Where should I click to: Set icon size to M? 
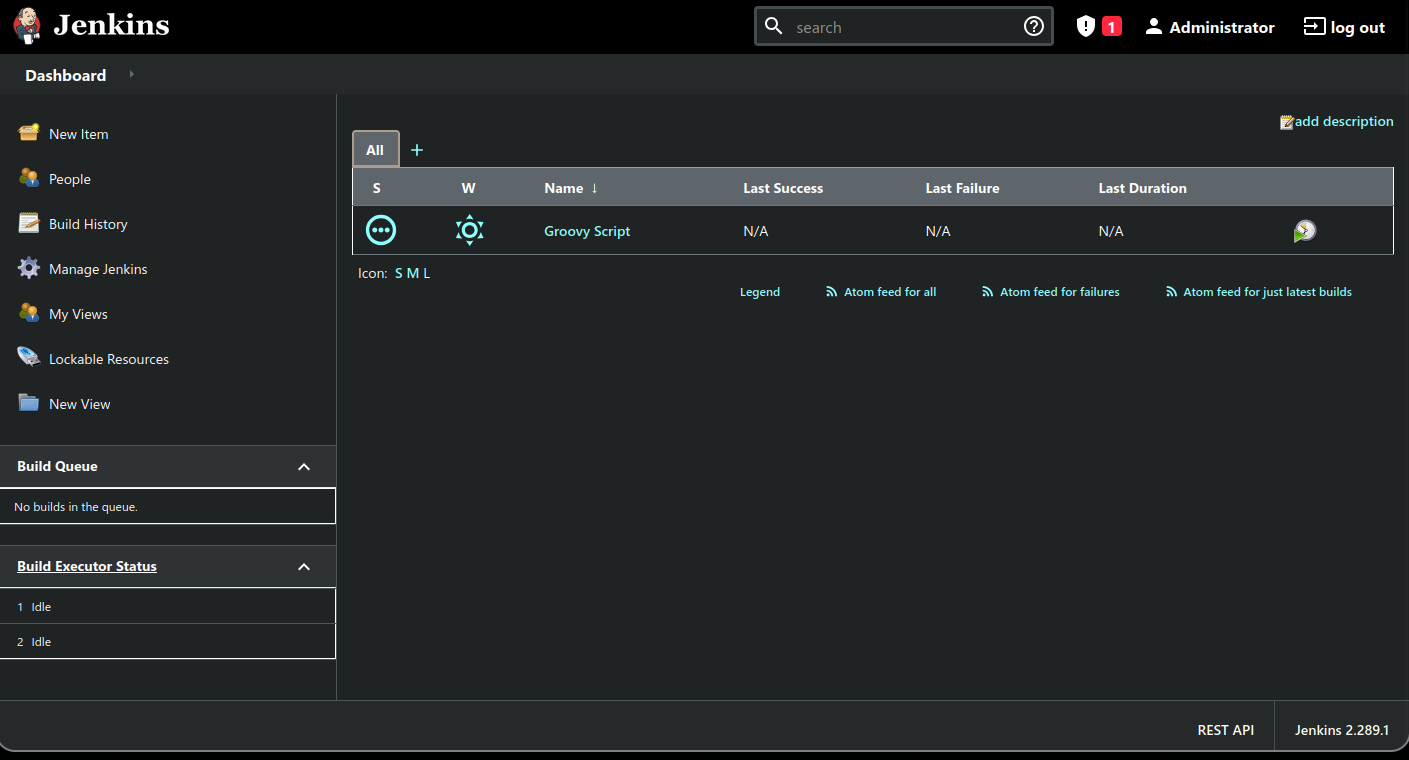(413, 273)
